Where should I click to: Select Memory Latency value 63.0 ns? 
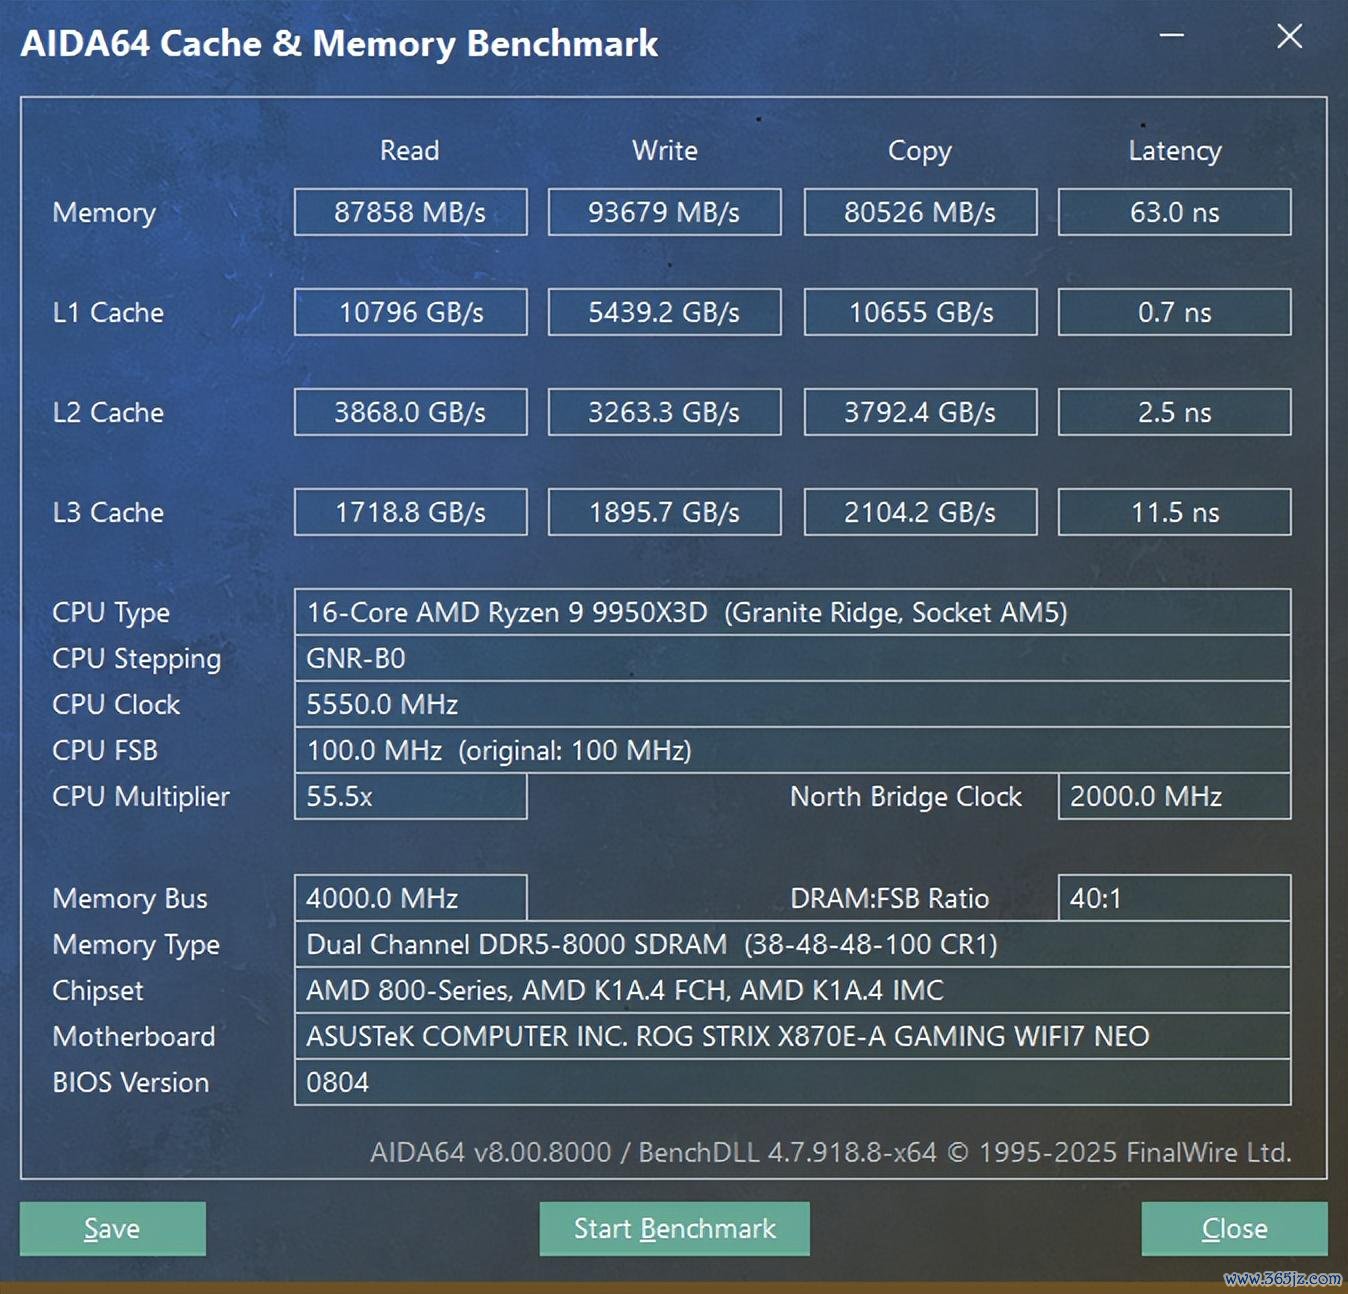(x=1174, y=212)
